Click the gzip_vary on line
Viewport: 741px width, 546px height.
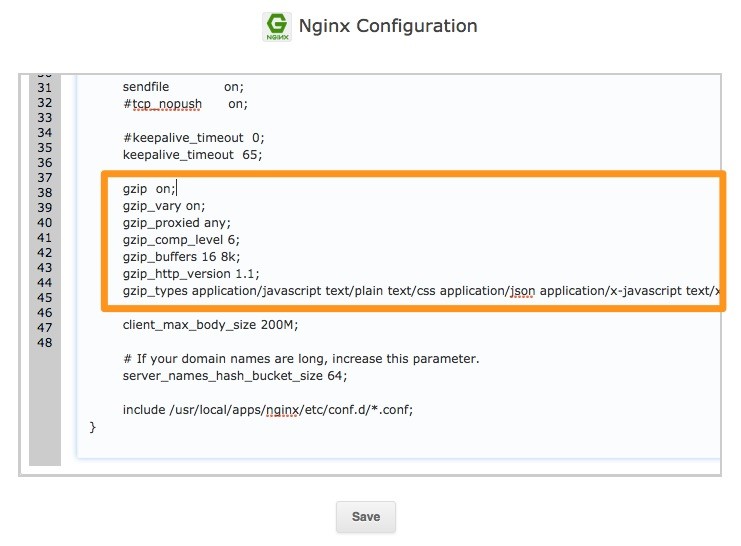pos(163,206)
